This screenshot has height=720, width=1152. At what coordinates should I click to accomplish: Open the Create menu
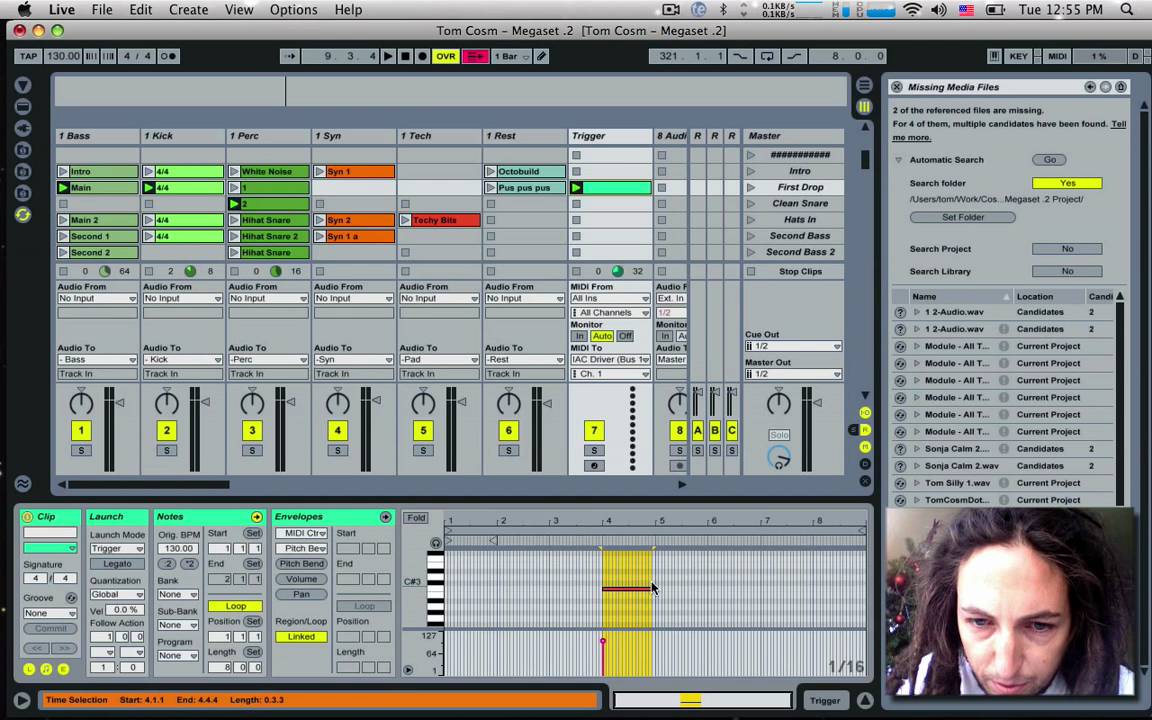point(188,10)
